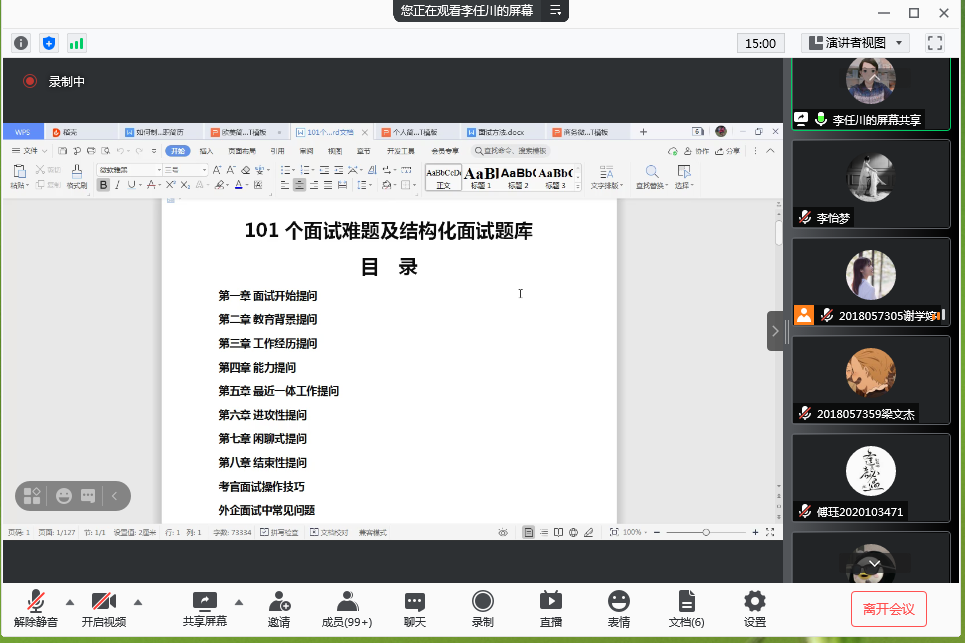The image size is (965, 643).
Task: Open the Live streaming option
Action: tap(550, 602)
